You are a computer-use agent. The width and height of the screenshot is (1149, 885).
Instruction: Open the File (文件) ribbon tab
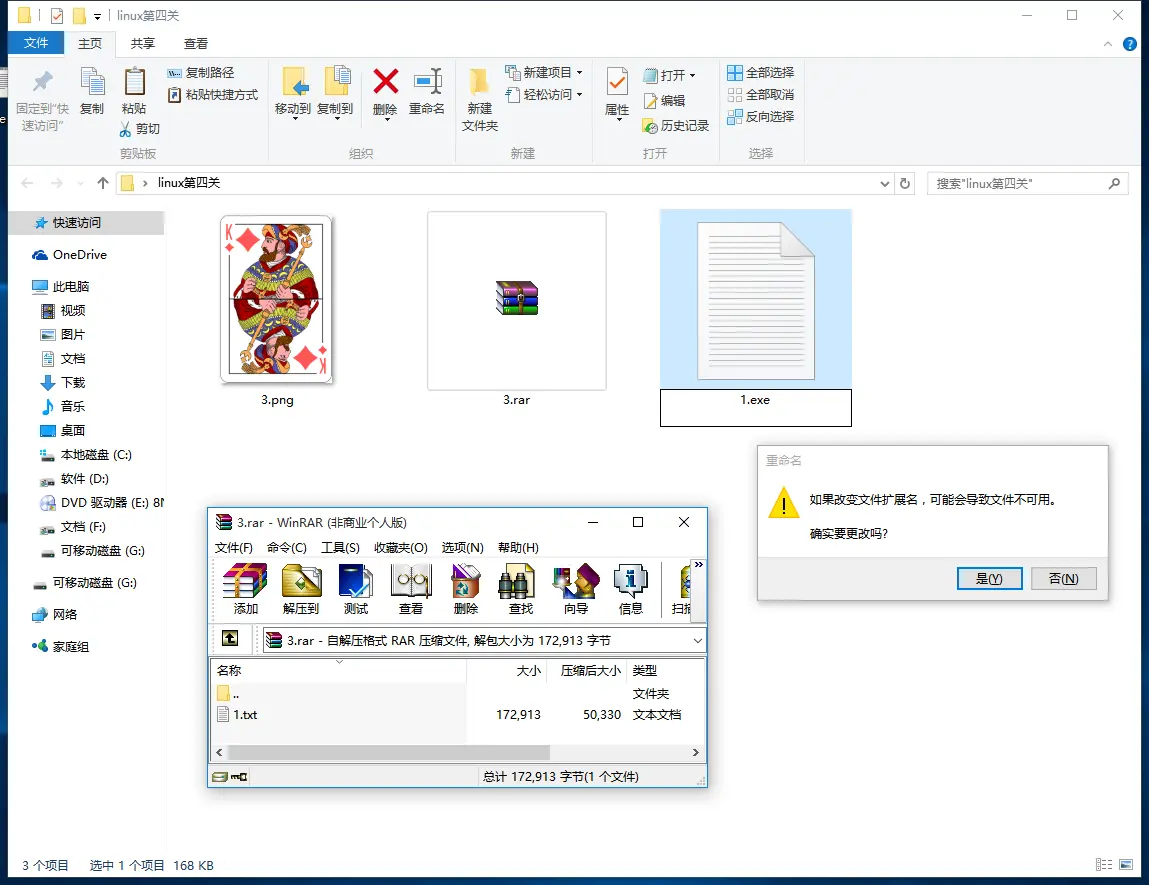pos(36,43)
